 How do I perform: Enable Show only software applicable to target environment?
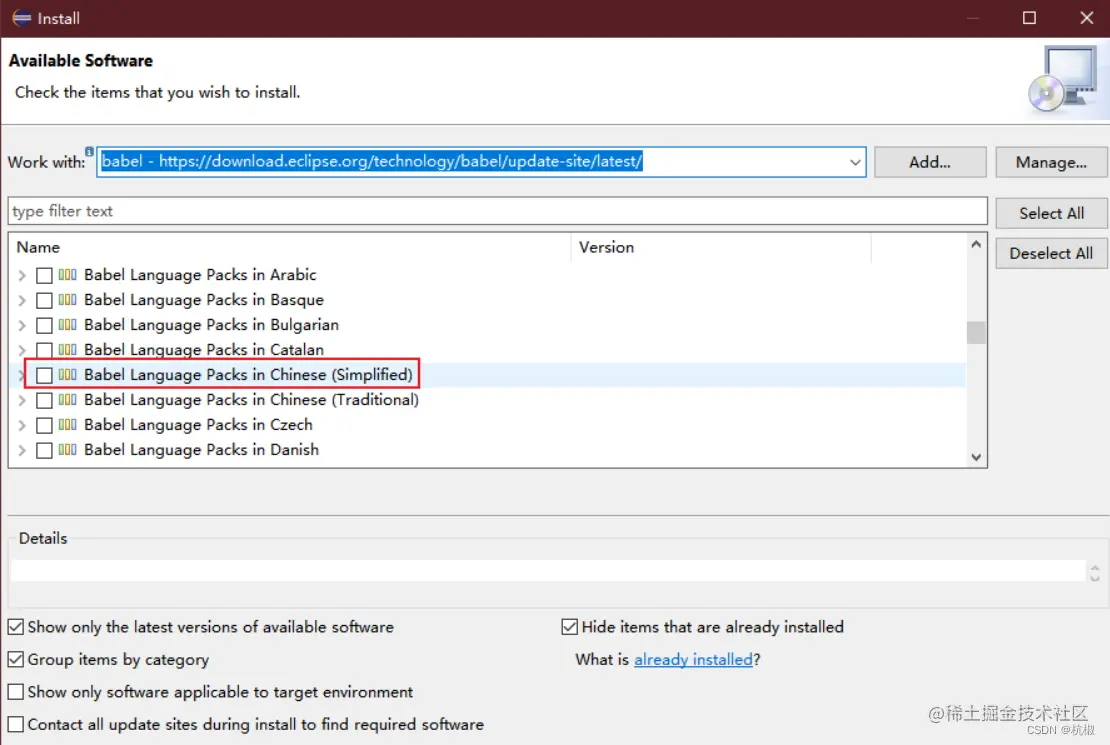click(x=16, y=692)
